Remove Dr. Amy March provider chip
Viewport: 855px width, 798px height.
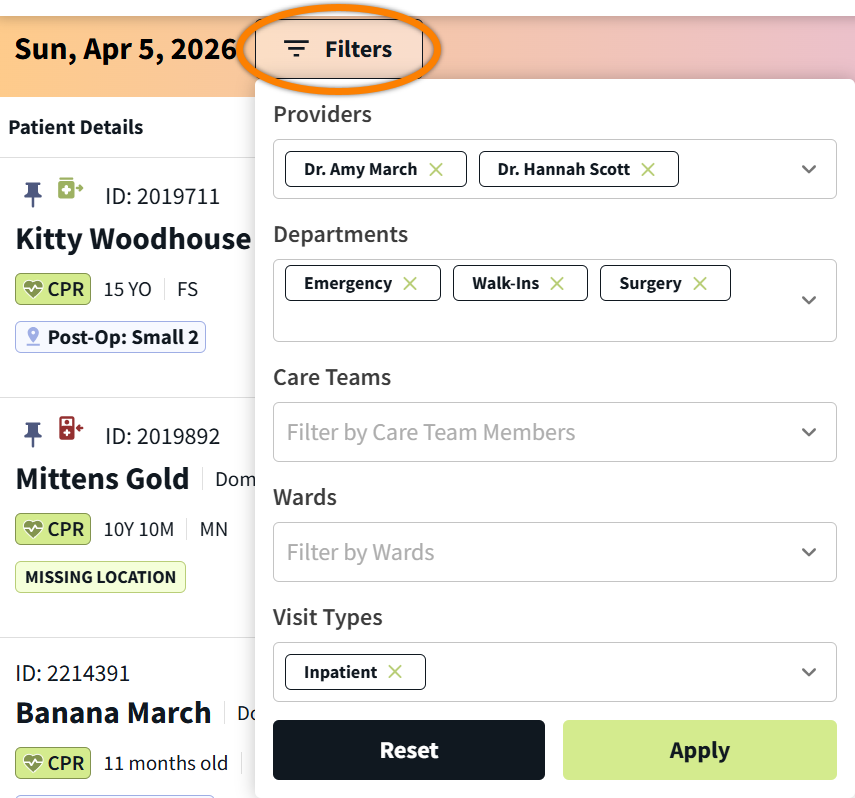(x=436, y=169)
